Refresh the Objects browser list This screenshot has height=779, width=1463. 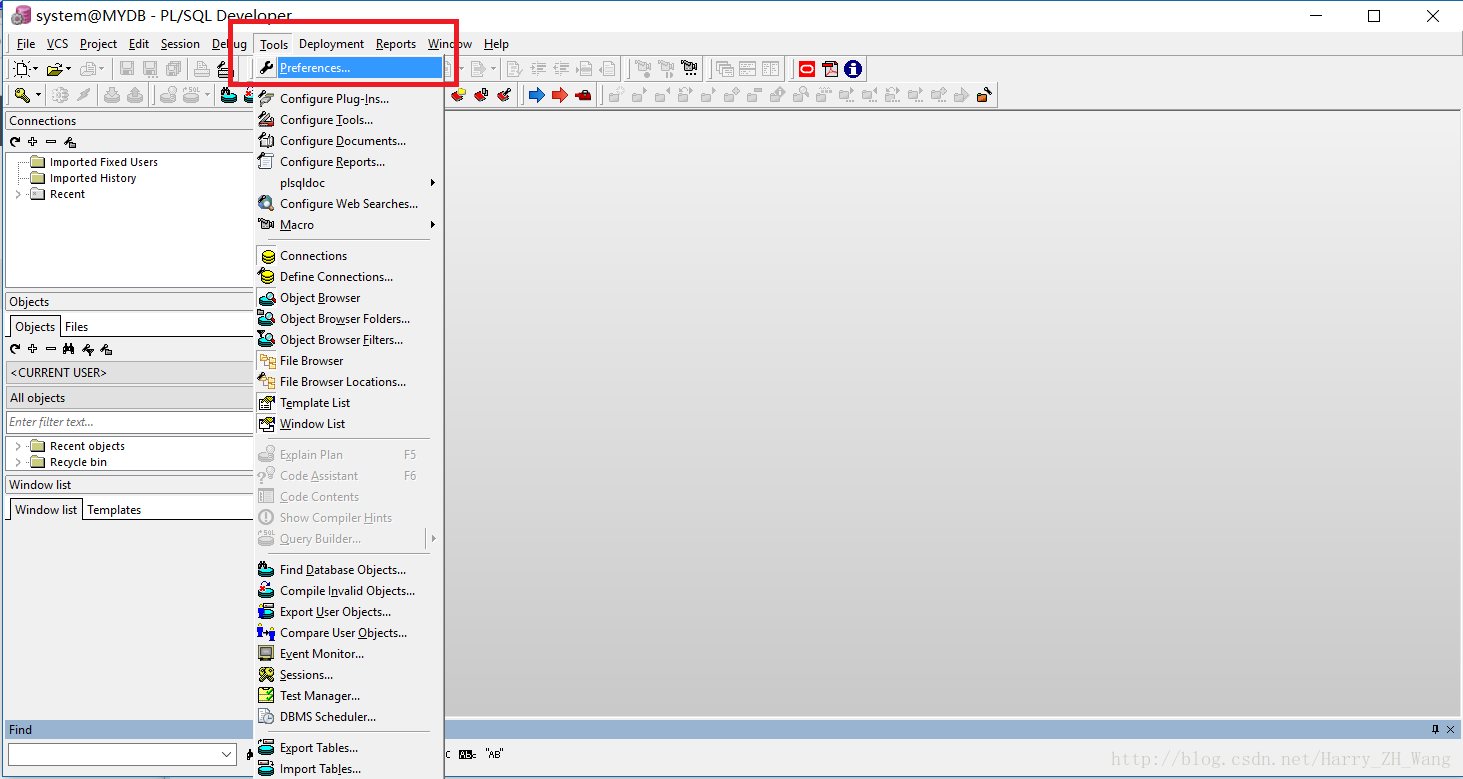coord(15,349)
